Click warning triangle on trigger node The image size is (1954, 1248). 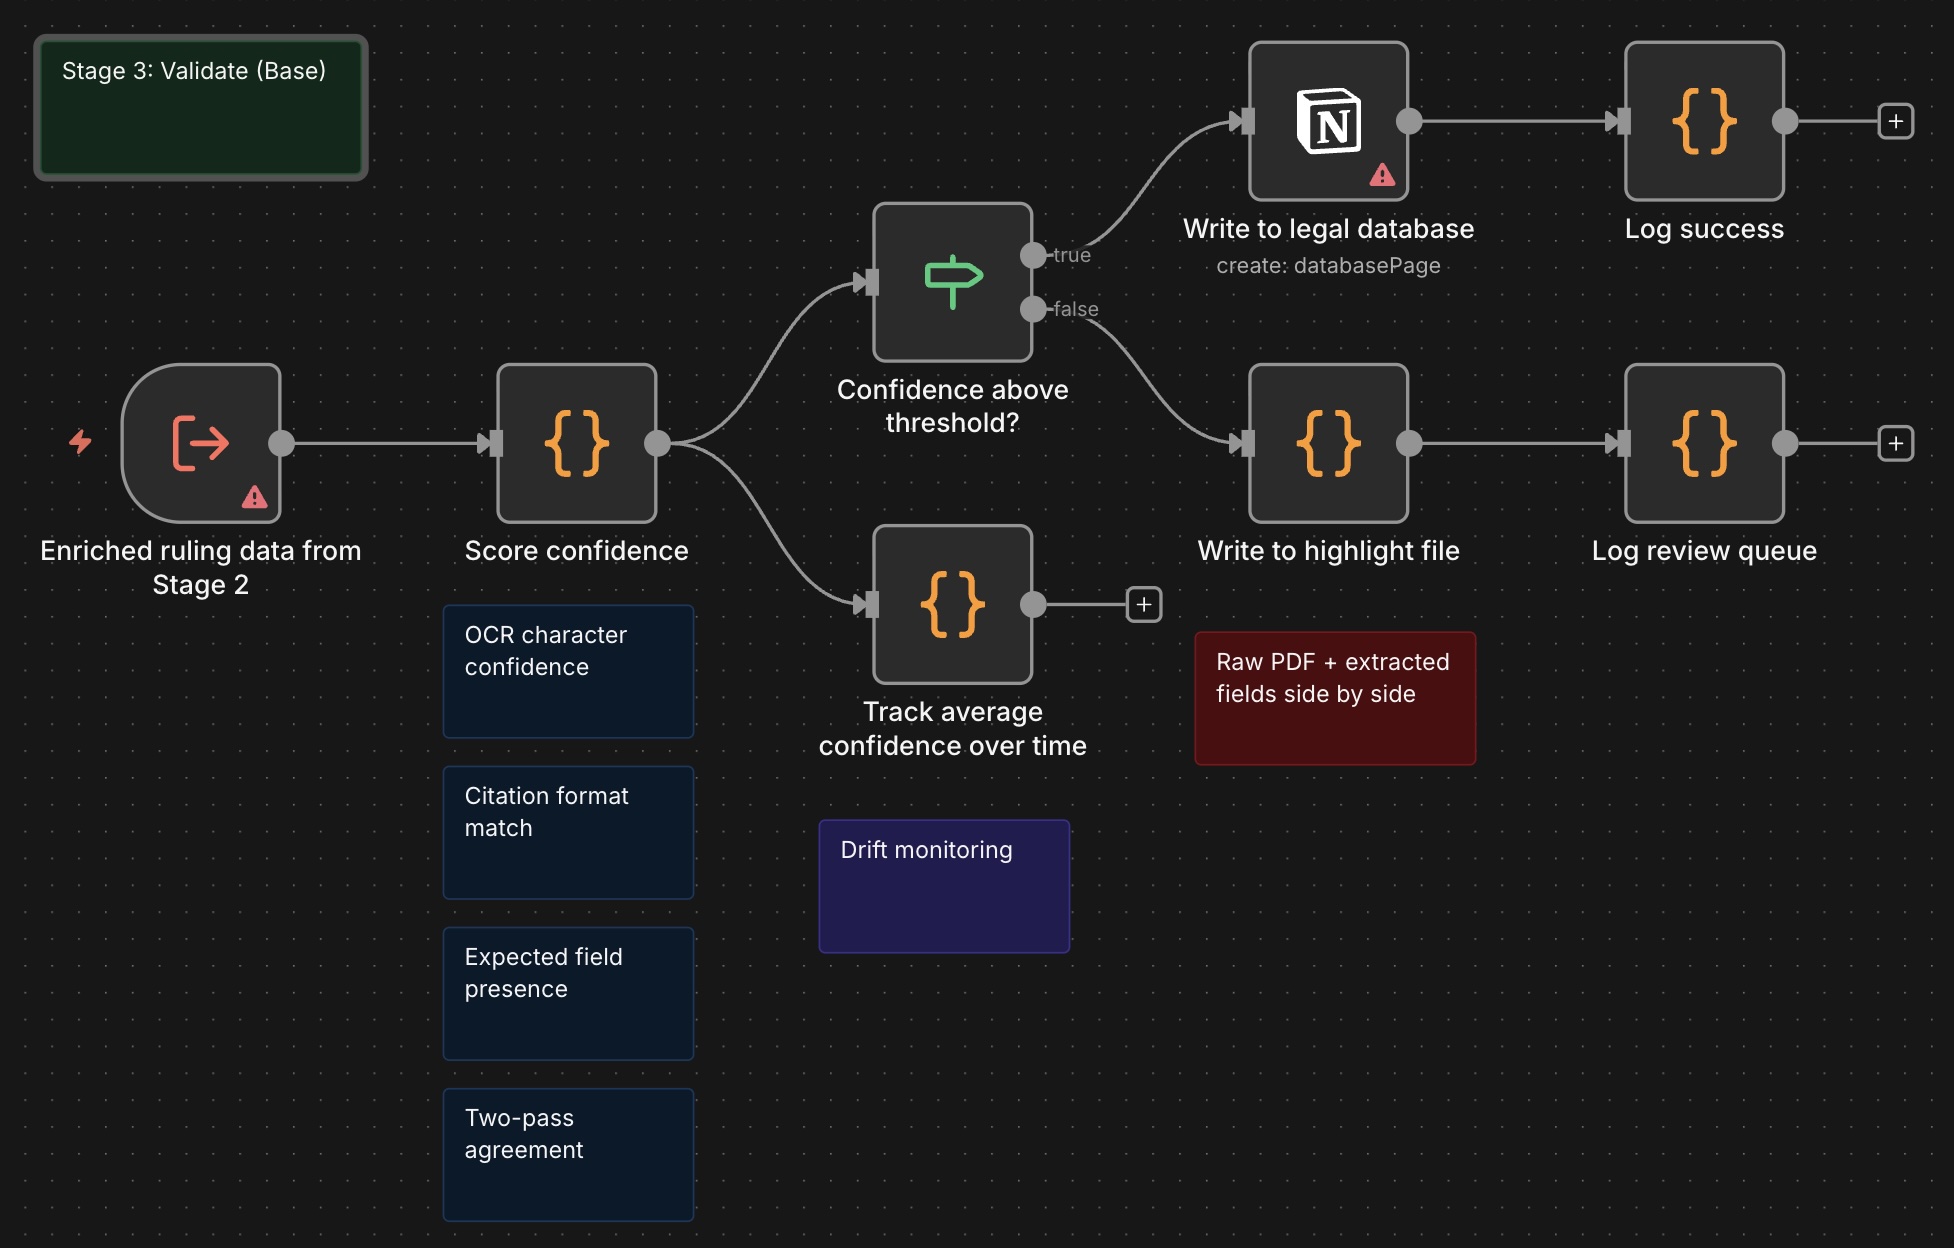coord(254,497)
